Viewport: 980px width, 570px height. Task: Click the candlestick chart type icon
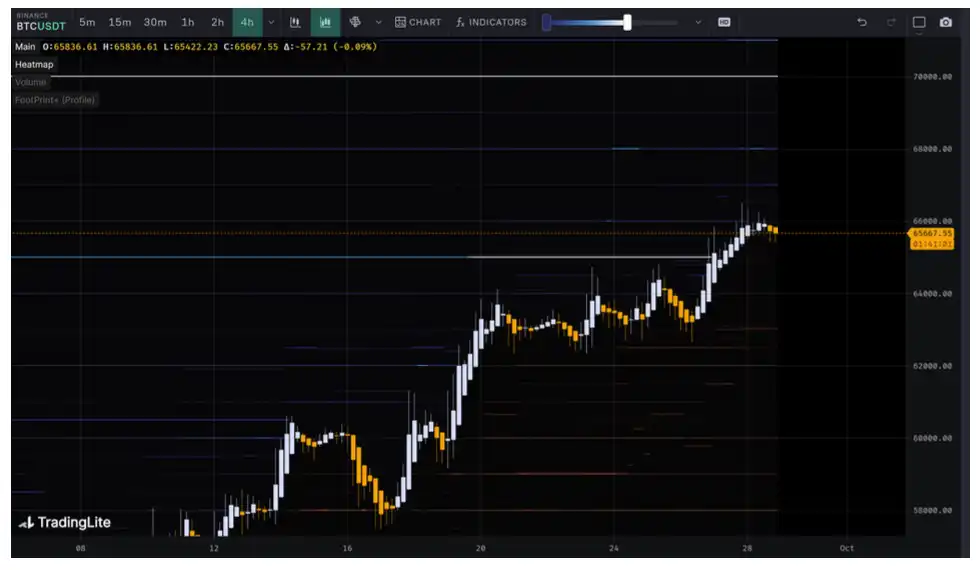[x=295, y=22]
